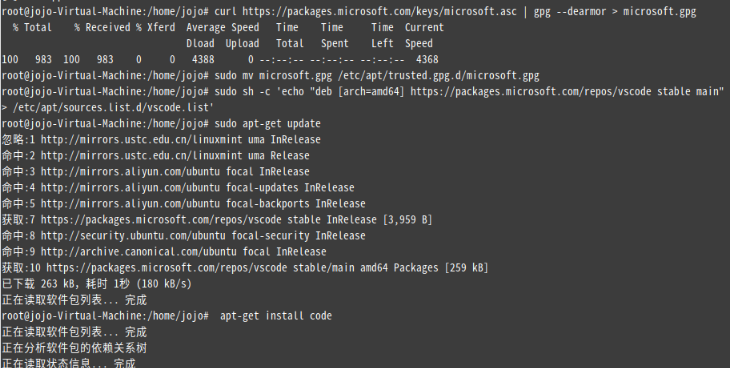Click the download summary line showing 263 kB

pos(96,284)
